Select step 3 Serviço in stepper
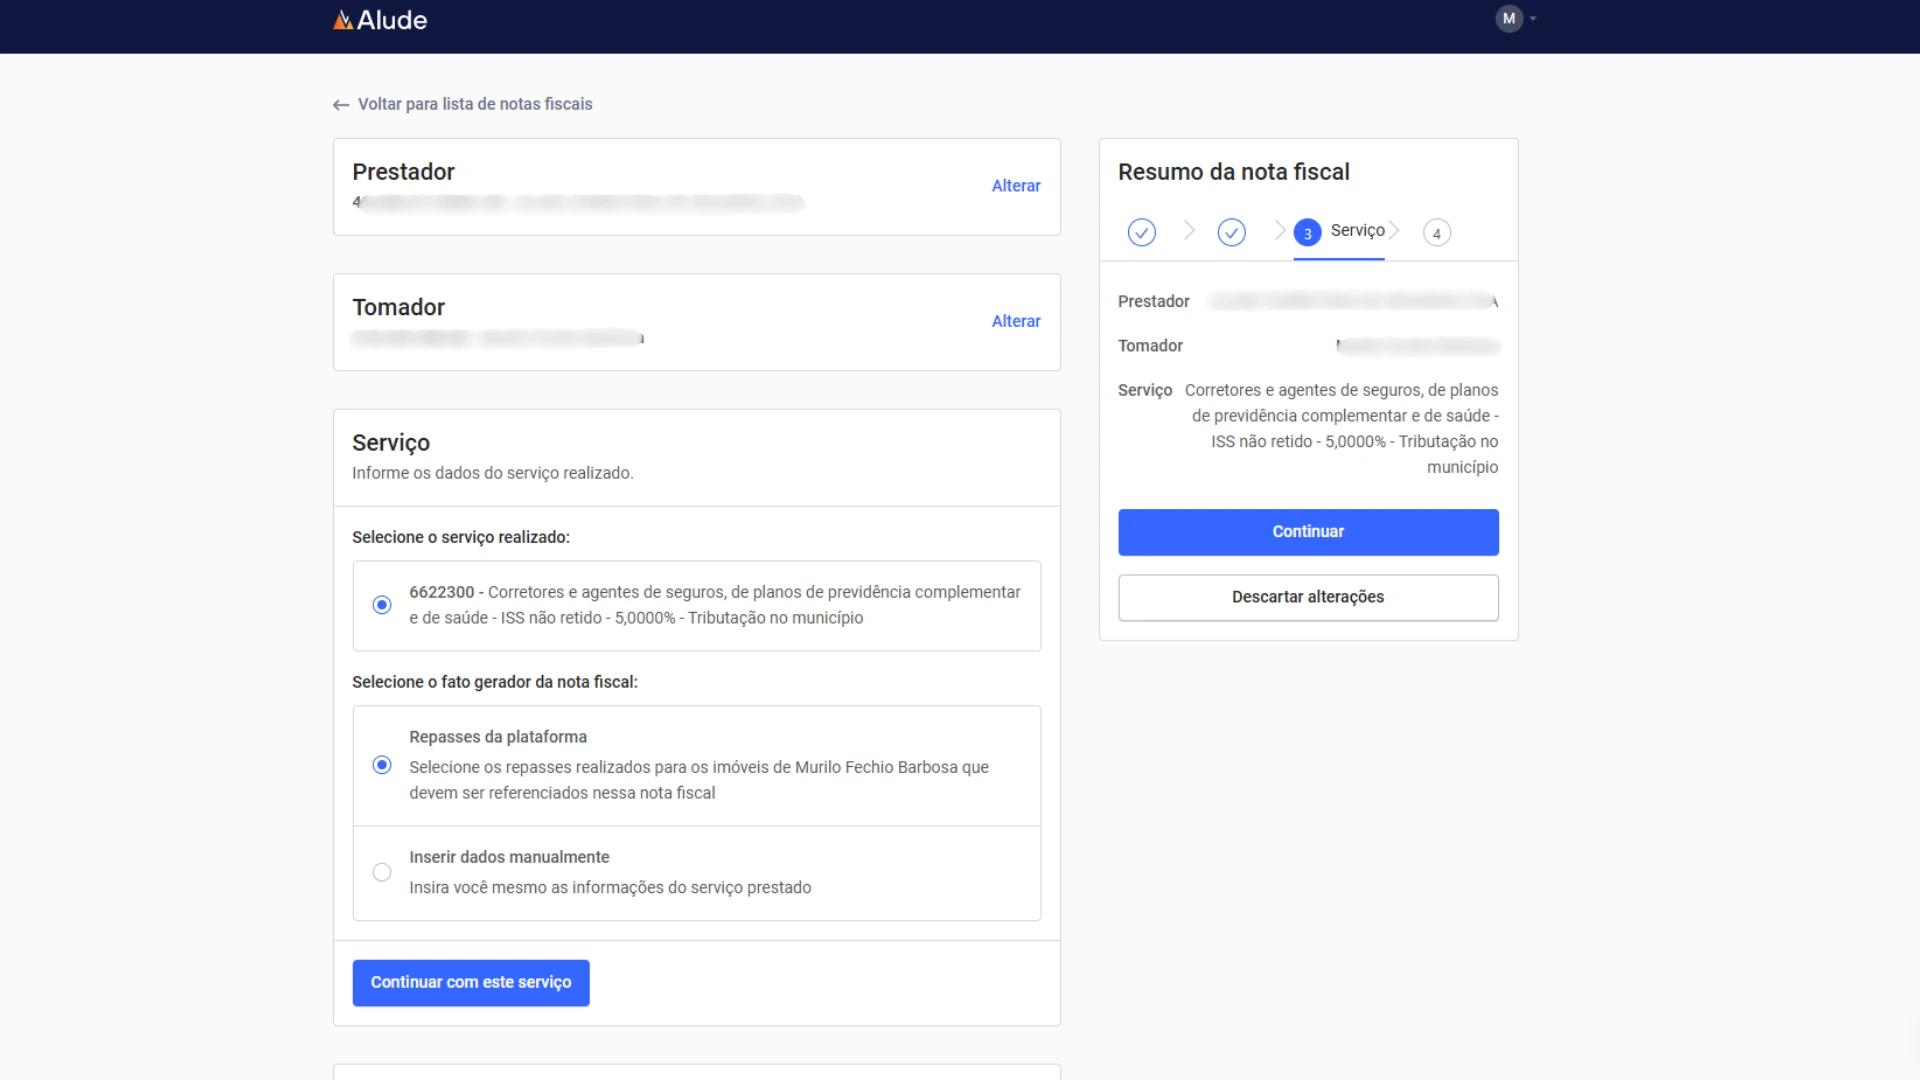This screenshot has width=1920, height=1080. click(1339, 232)
